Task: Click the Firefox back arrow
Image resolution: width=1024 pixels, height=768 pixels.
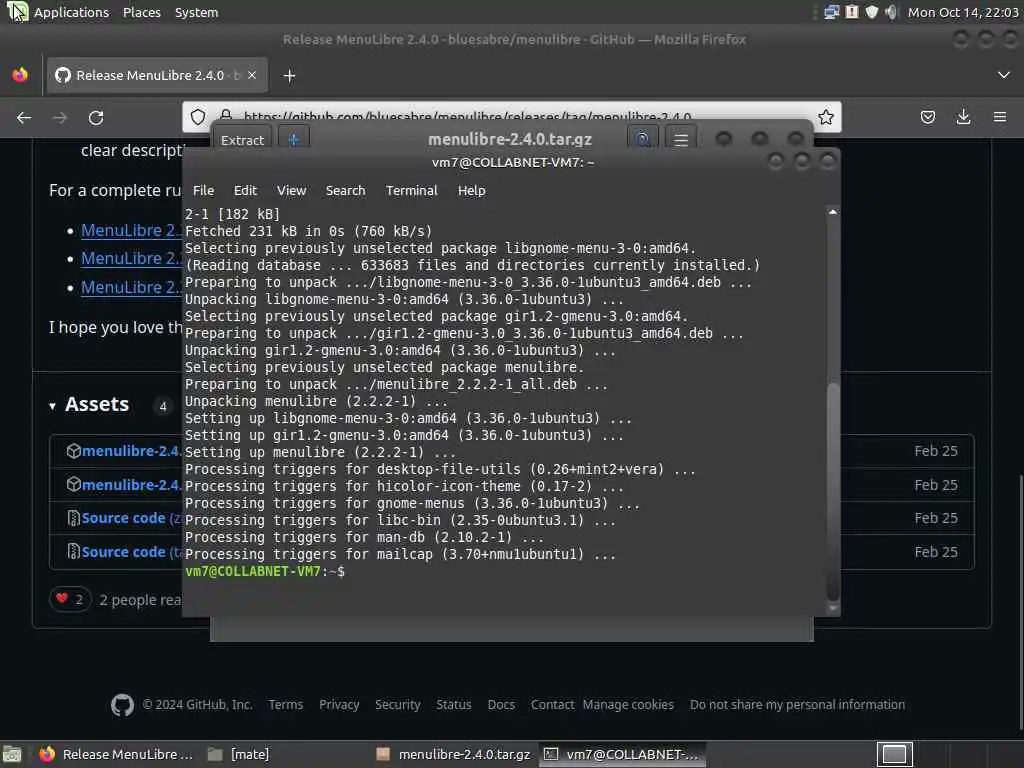Action: (x=24, y=118)
